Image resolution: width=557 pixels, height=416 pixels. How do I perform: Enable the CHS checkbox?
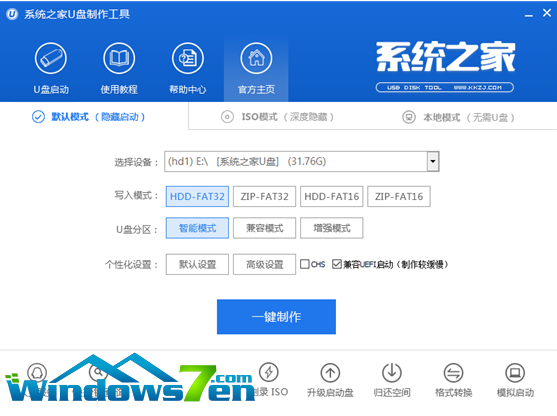[305, 264]
